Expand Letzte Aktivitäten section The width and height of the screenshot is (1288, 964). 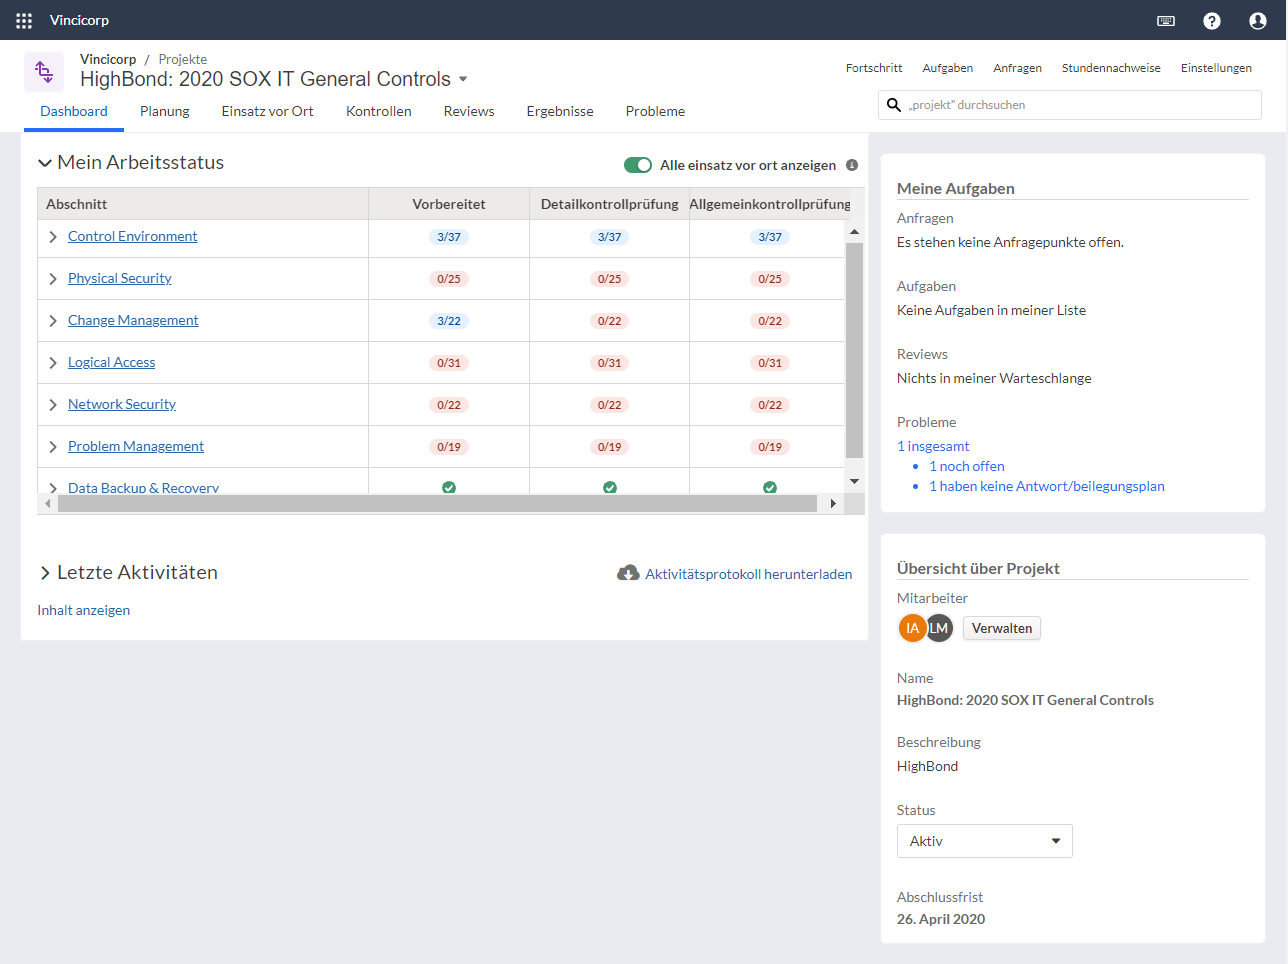[x=45, y=573]
